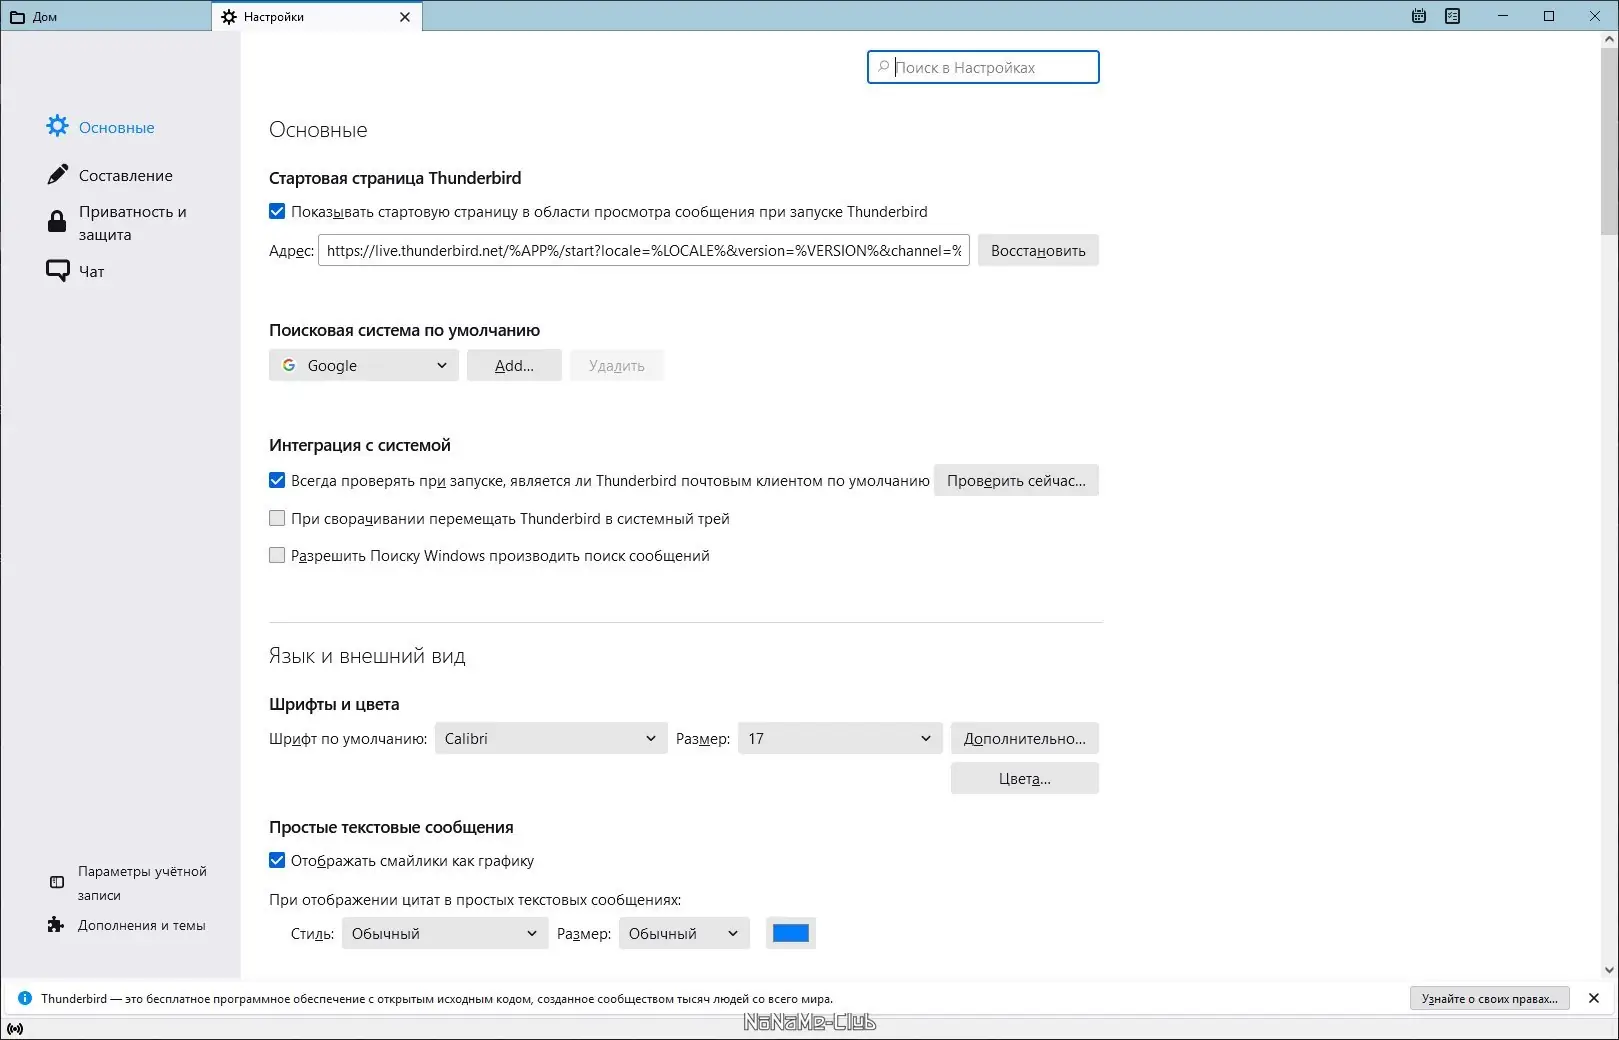This screenshot has height=1040, width=1619.
Task: Click the scrollbar down arrow
Action: click(1609, 969)
